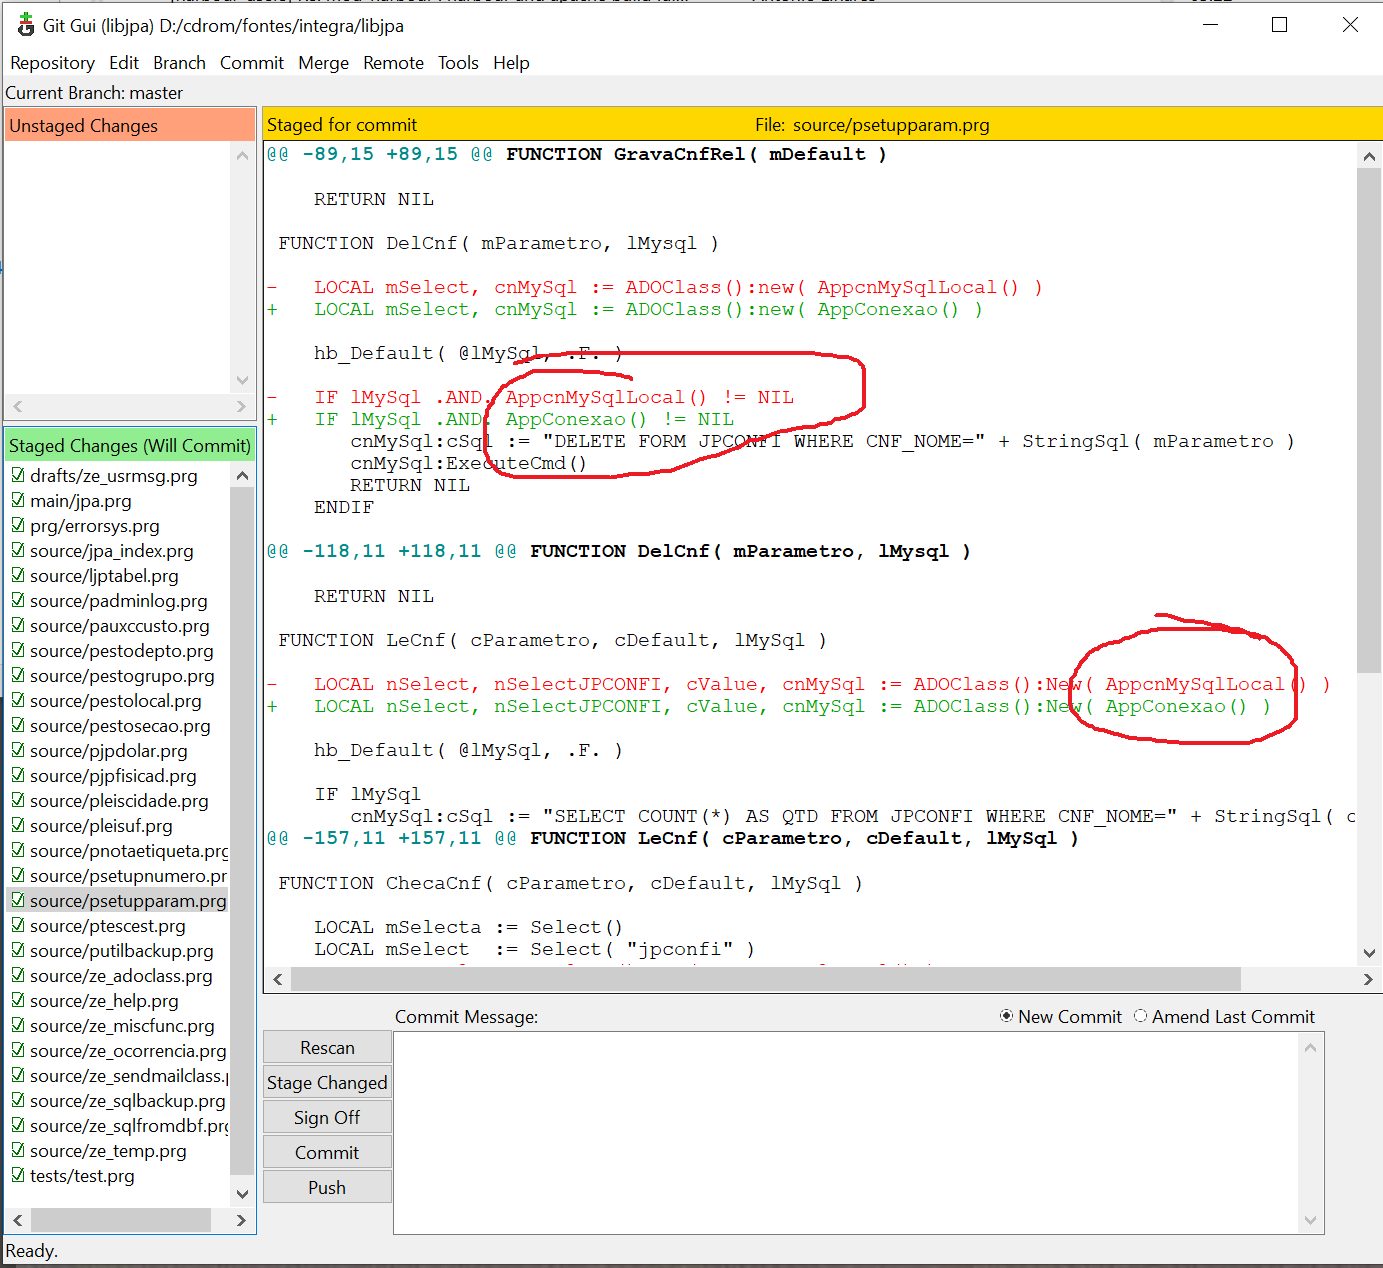Click staged icon beside source/pjpdolar.prg
Viewport: 1383px width, 1268px height.
tap(18, 750)
